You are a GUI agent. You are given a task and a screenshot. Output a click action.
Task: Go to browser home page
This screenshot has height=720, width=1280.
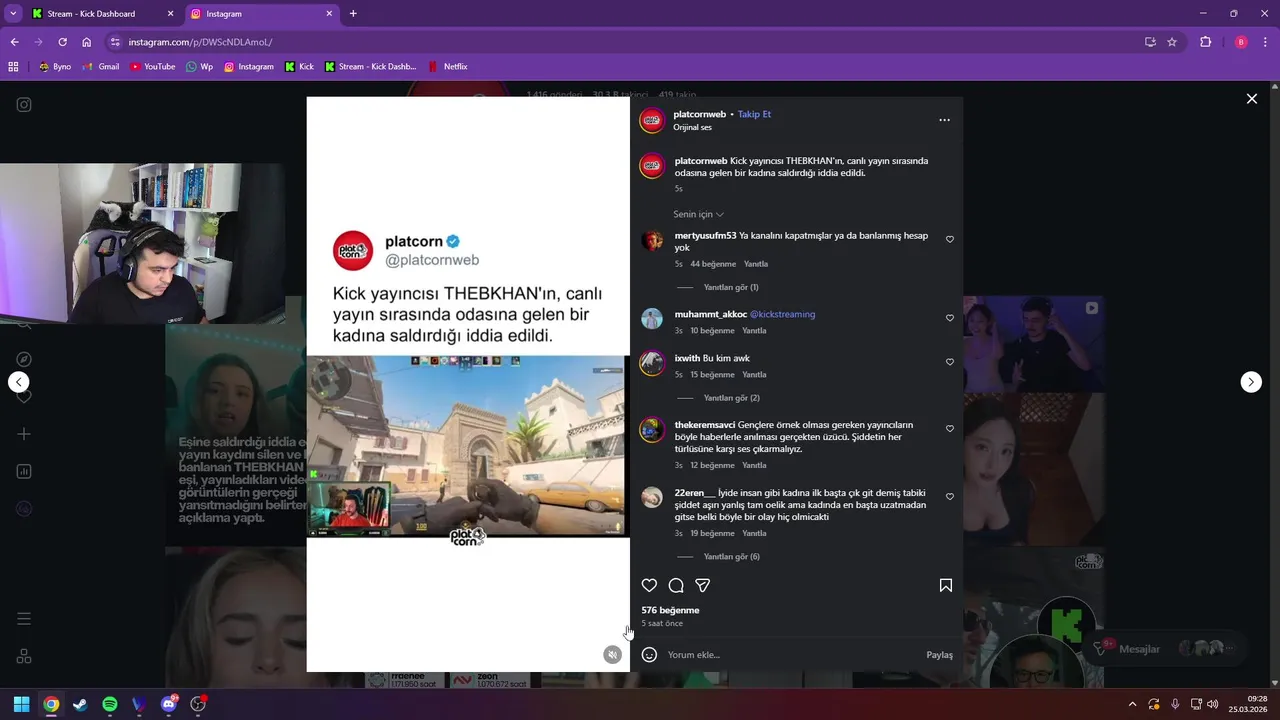87,42
